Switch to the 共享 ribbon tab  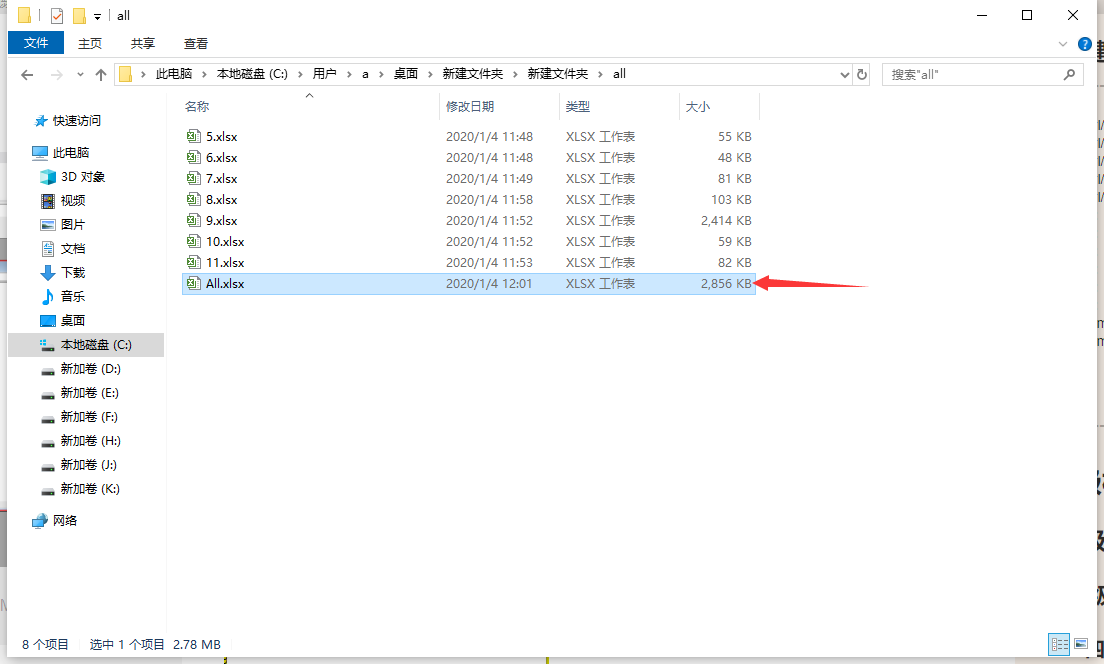142,44
